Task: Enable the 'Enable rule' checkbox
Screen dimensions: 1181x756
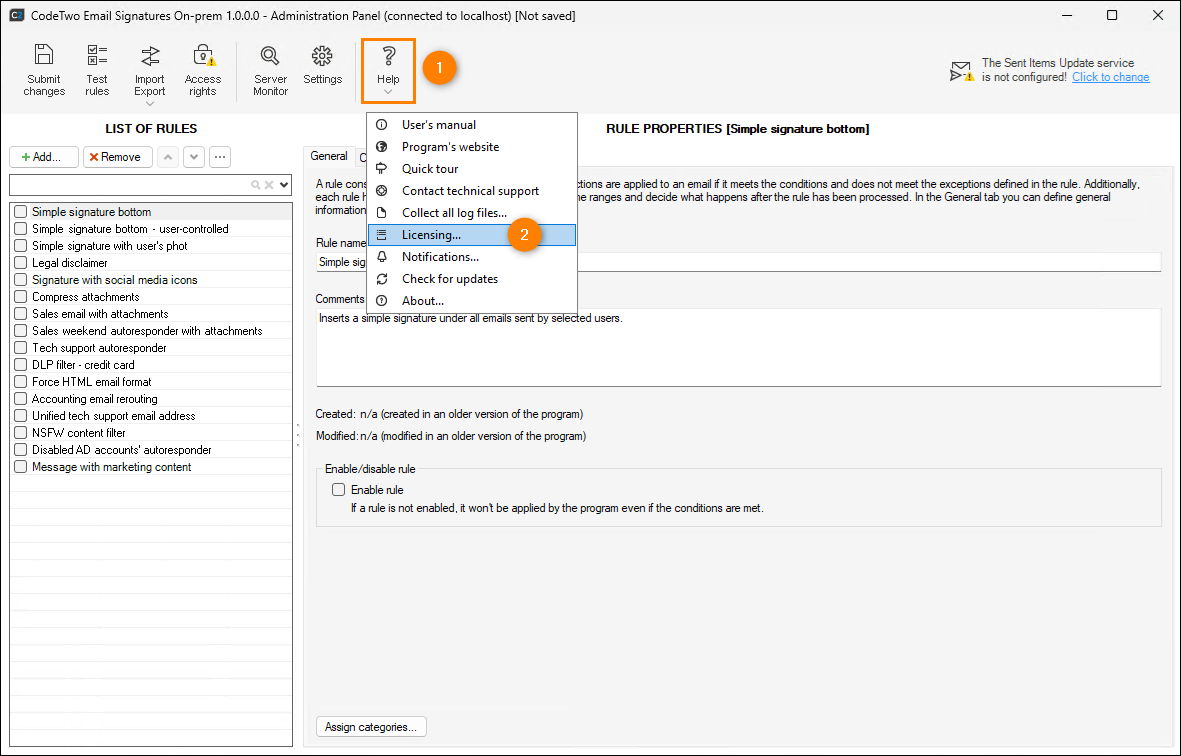Action: 338,489
